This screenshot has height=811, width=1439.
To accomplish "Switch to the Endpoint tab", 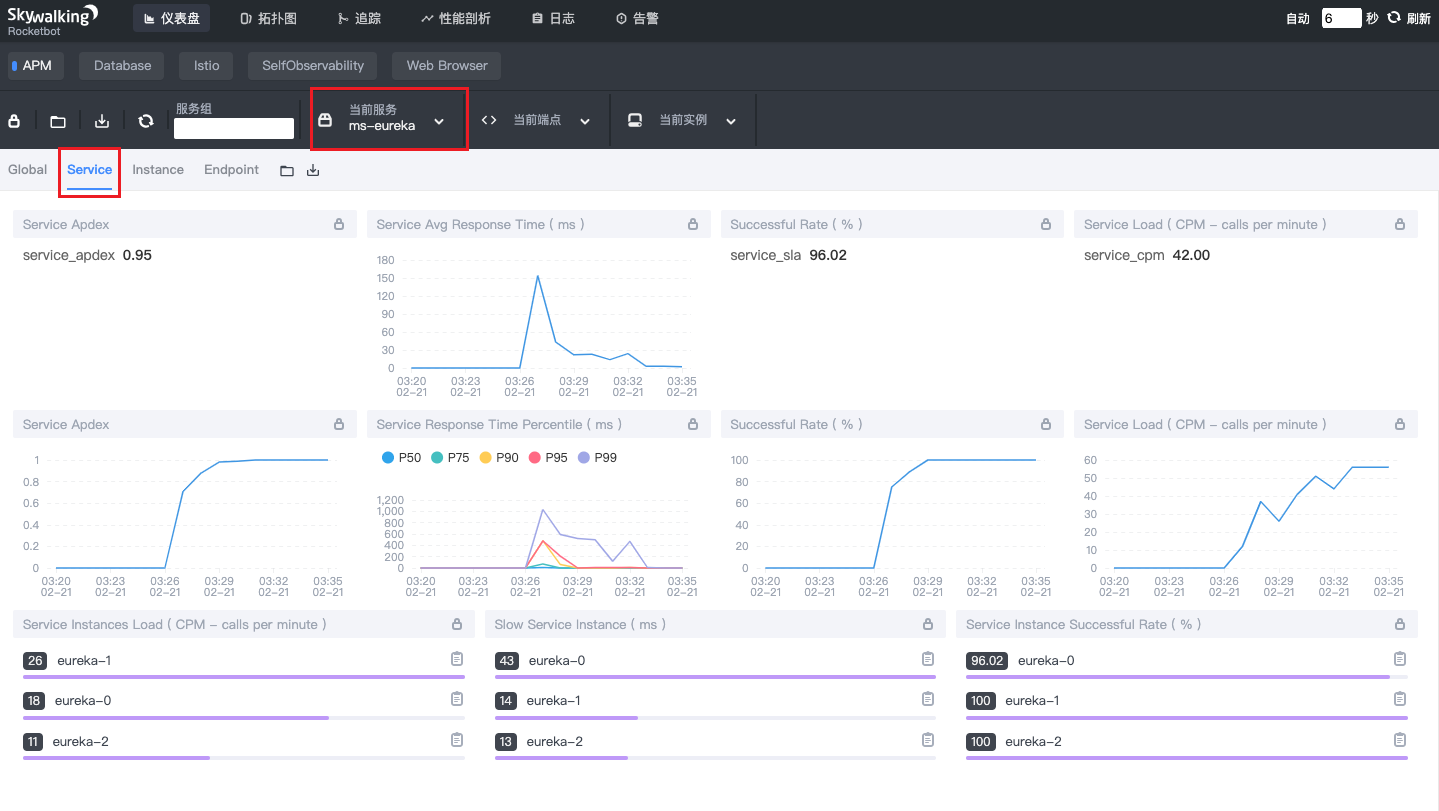I will coord(231,170).
